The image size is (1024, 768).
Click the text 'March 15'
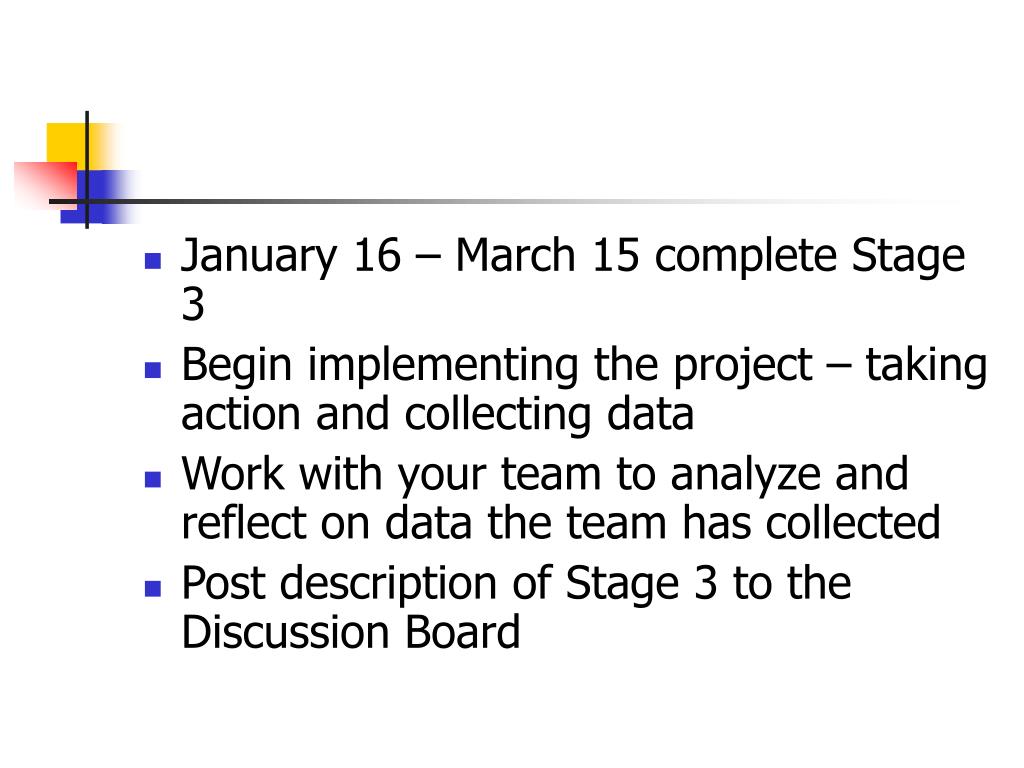(547, 254)
